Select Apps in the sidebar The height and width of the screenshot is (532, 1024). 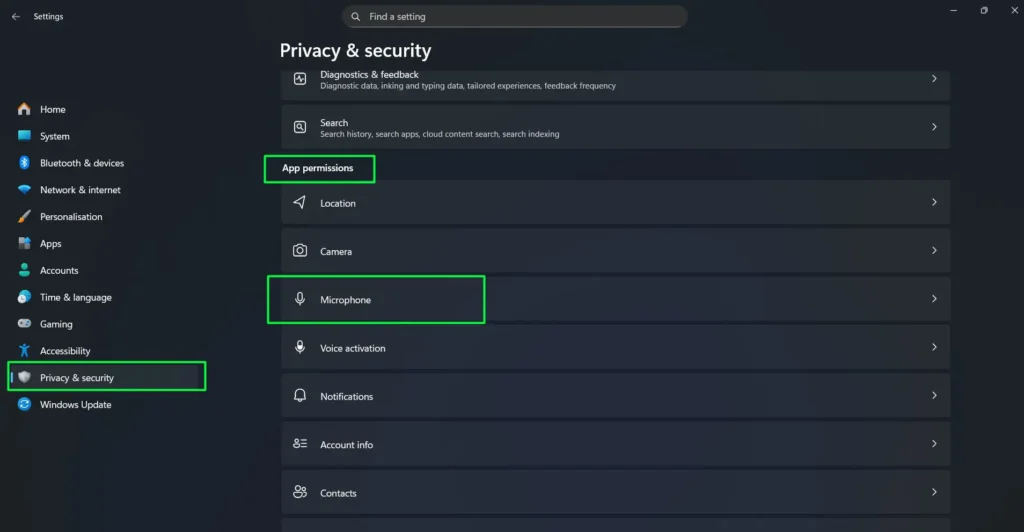click(106, 243)
